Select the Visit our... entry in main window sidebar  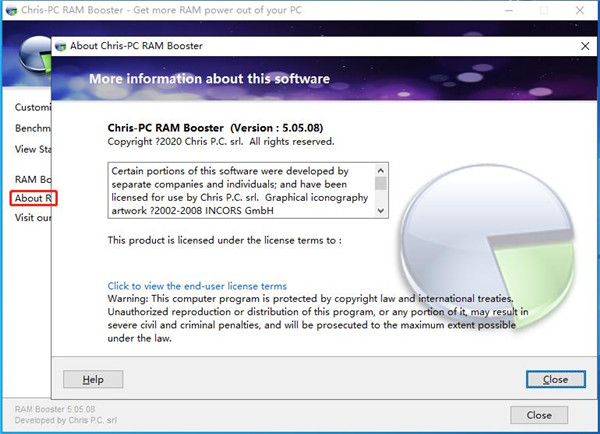pos(33,217)
